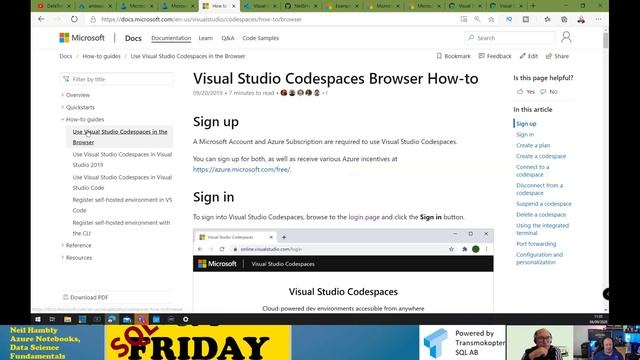Jump to Delete a codespace section

click(x=541, y=214)
